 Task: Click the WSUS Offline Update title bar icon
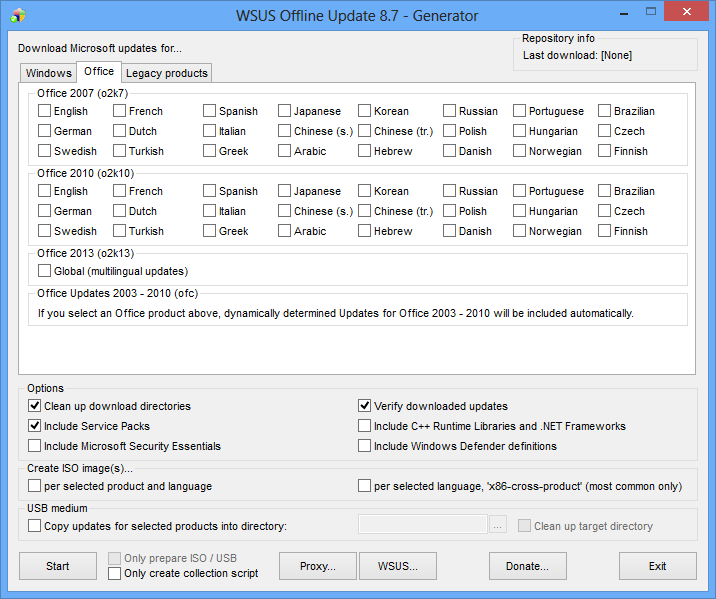pyautogui.click(x=17, y=15)
